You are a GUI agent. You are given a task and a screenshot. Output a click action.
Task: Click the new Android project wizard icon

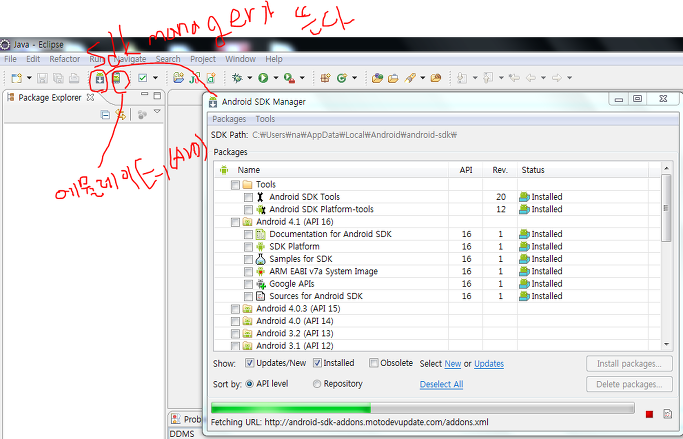178,78
